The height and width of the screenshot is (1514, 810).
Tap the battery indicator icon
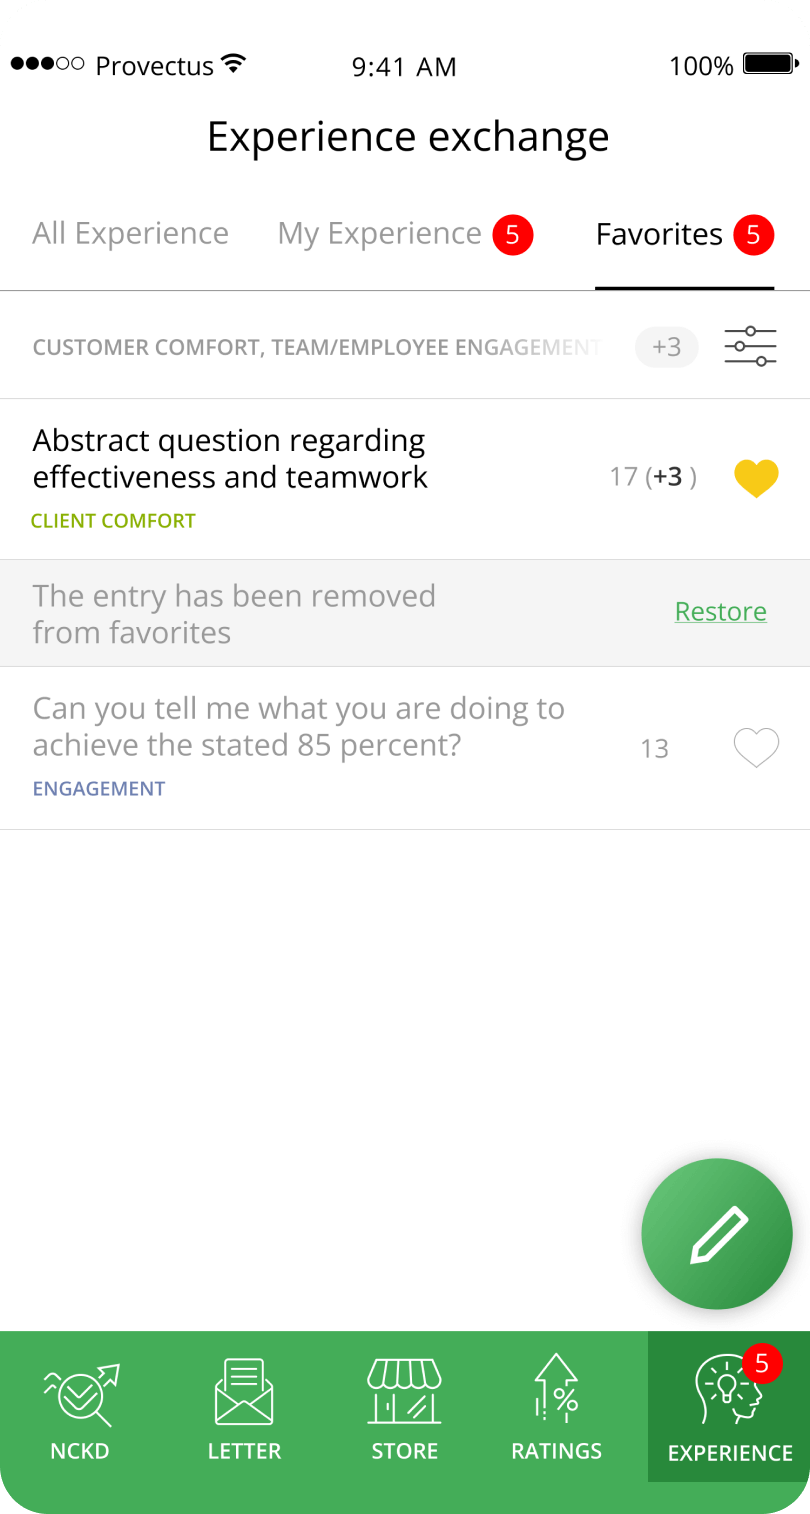768,65
